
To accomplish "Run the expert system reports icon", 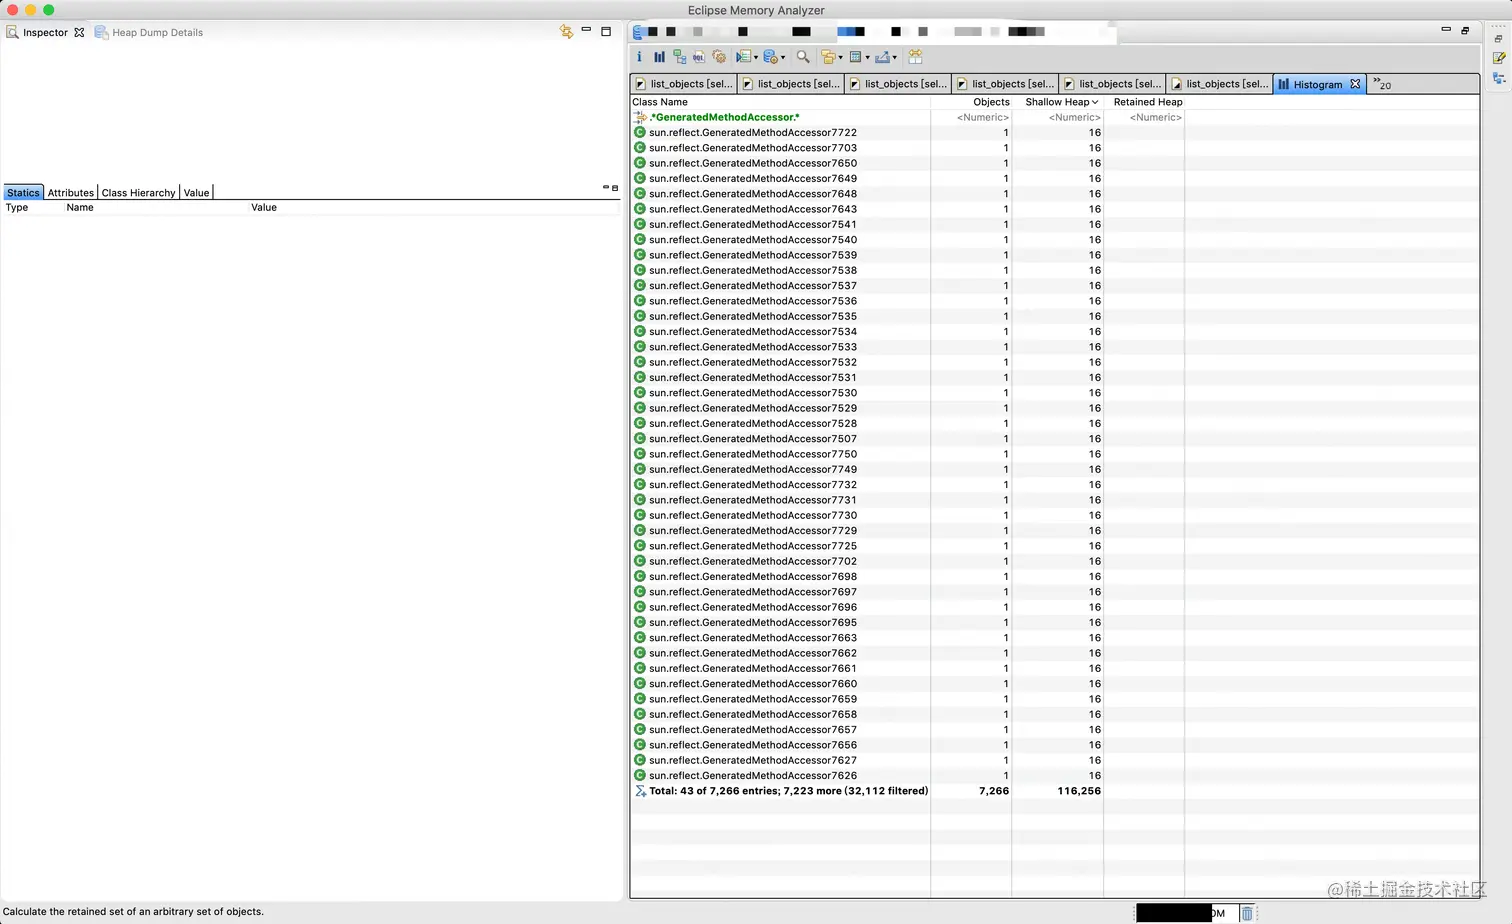I will point(743,57).
